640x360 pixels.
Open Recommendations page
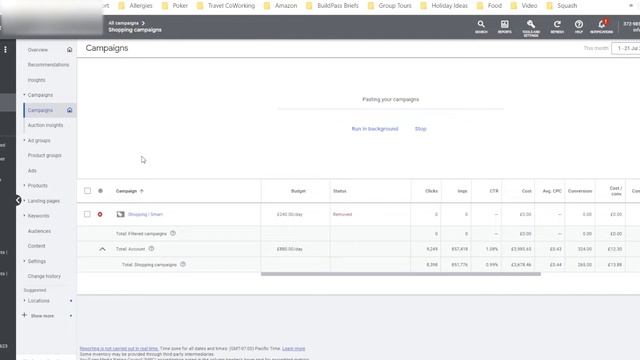coord(48,65)
